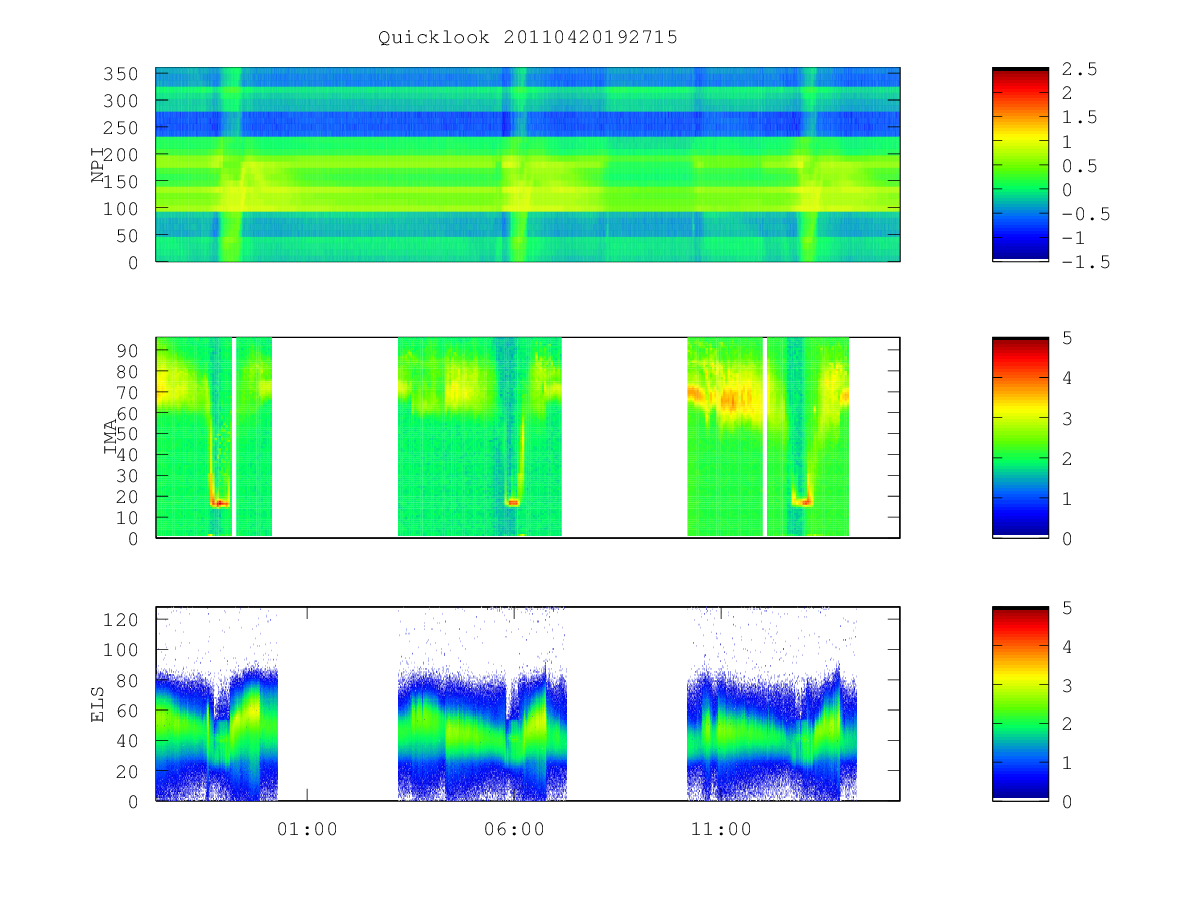This screenshot has width=1200, height=900.
Task: Click the 1.5 label on NPI colorbar
Action: 1079,117
